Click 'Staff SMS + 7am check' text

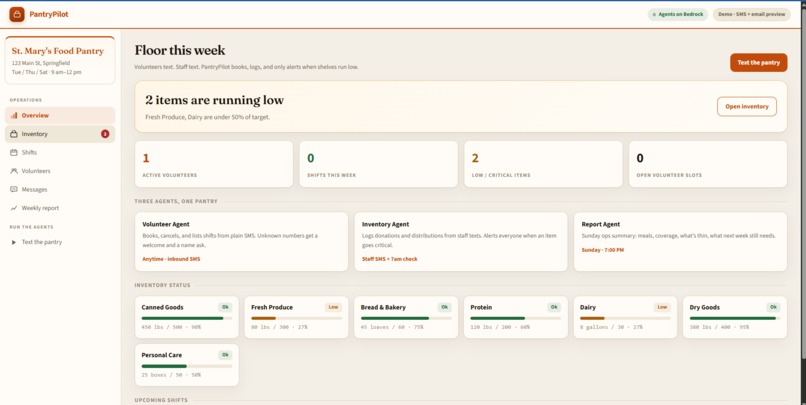pos(390,259)
